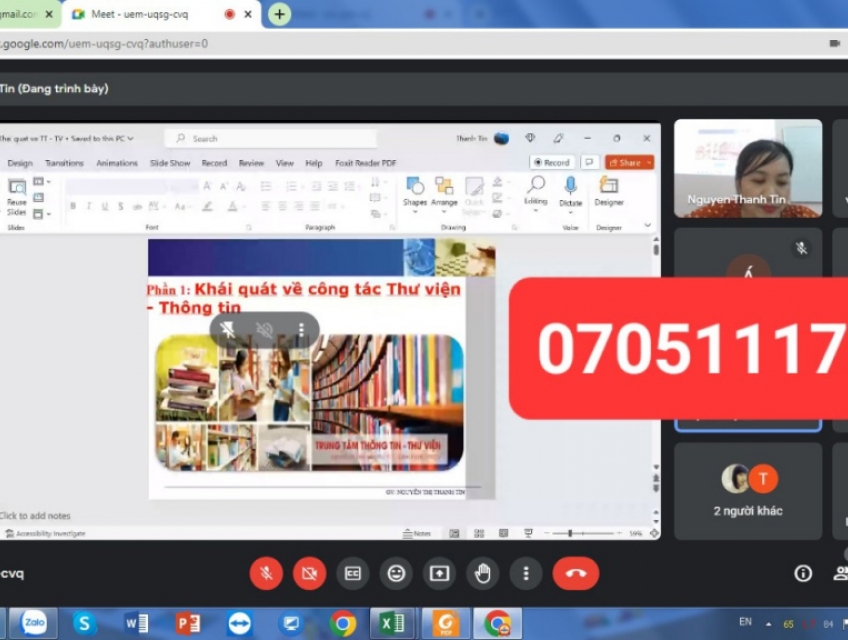The image size is (848, 640).
Task: Open the emoji reactions button
Action: coord(396,573)
